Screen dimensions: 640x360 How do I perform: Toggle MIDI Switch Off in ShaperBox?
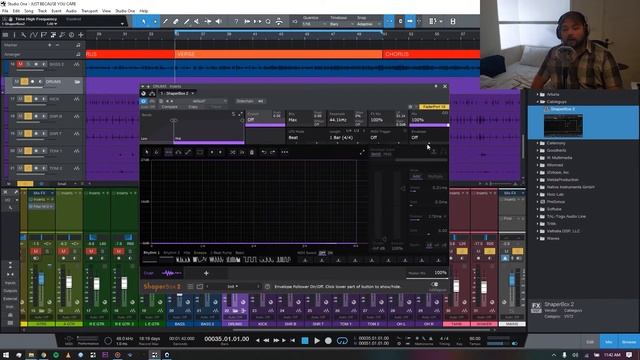322,253
